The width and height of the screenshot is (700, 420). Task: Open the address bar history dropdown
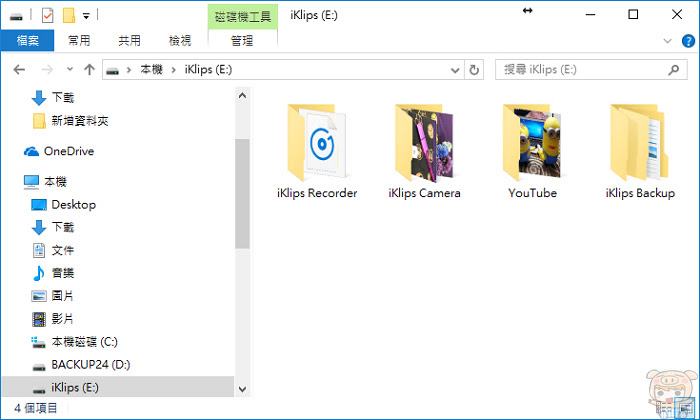pos(455,70)
